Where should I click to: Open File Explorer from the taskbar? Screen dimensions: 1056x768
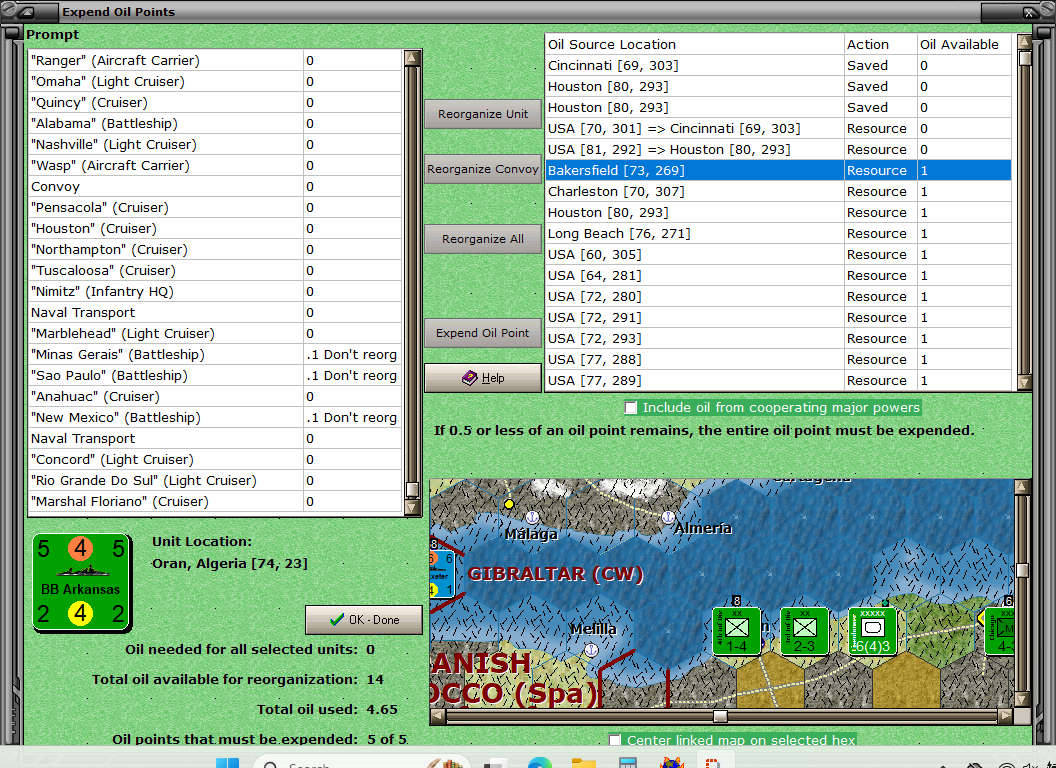pos(584,763)
